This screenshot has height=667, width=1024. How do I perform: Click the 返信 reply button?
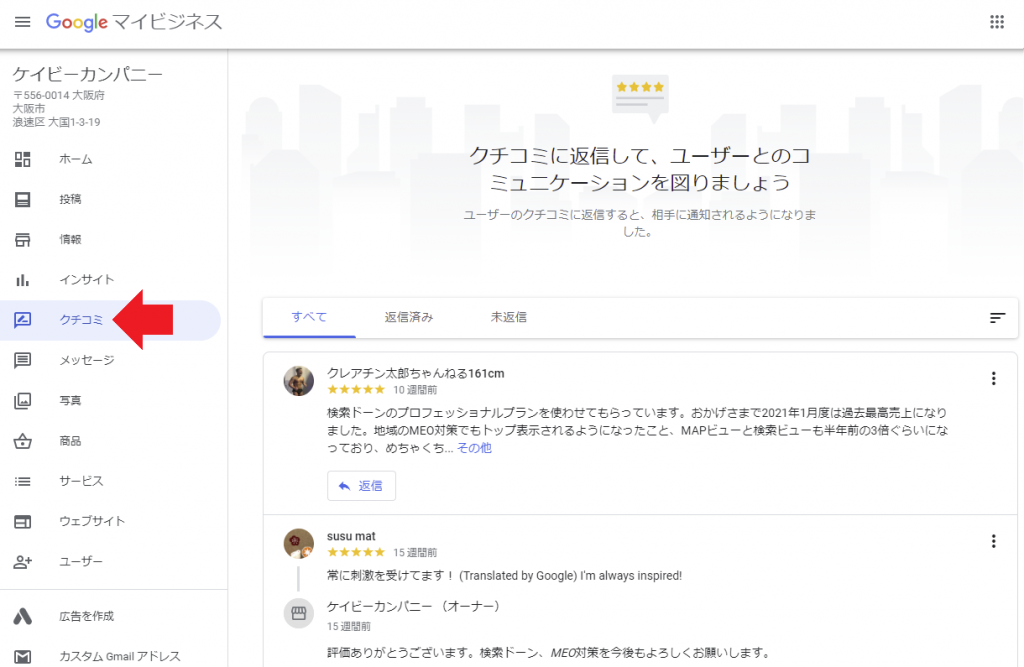click(361, 486)
